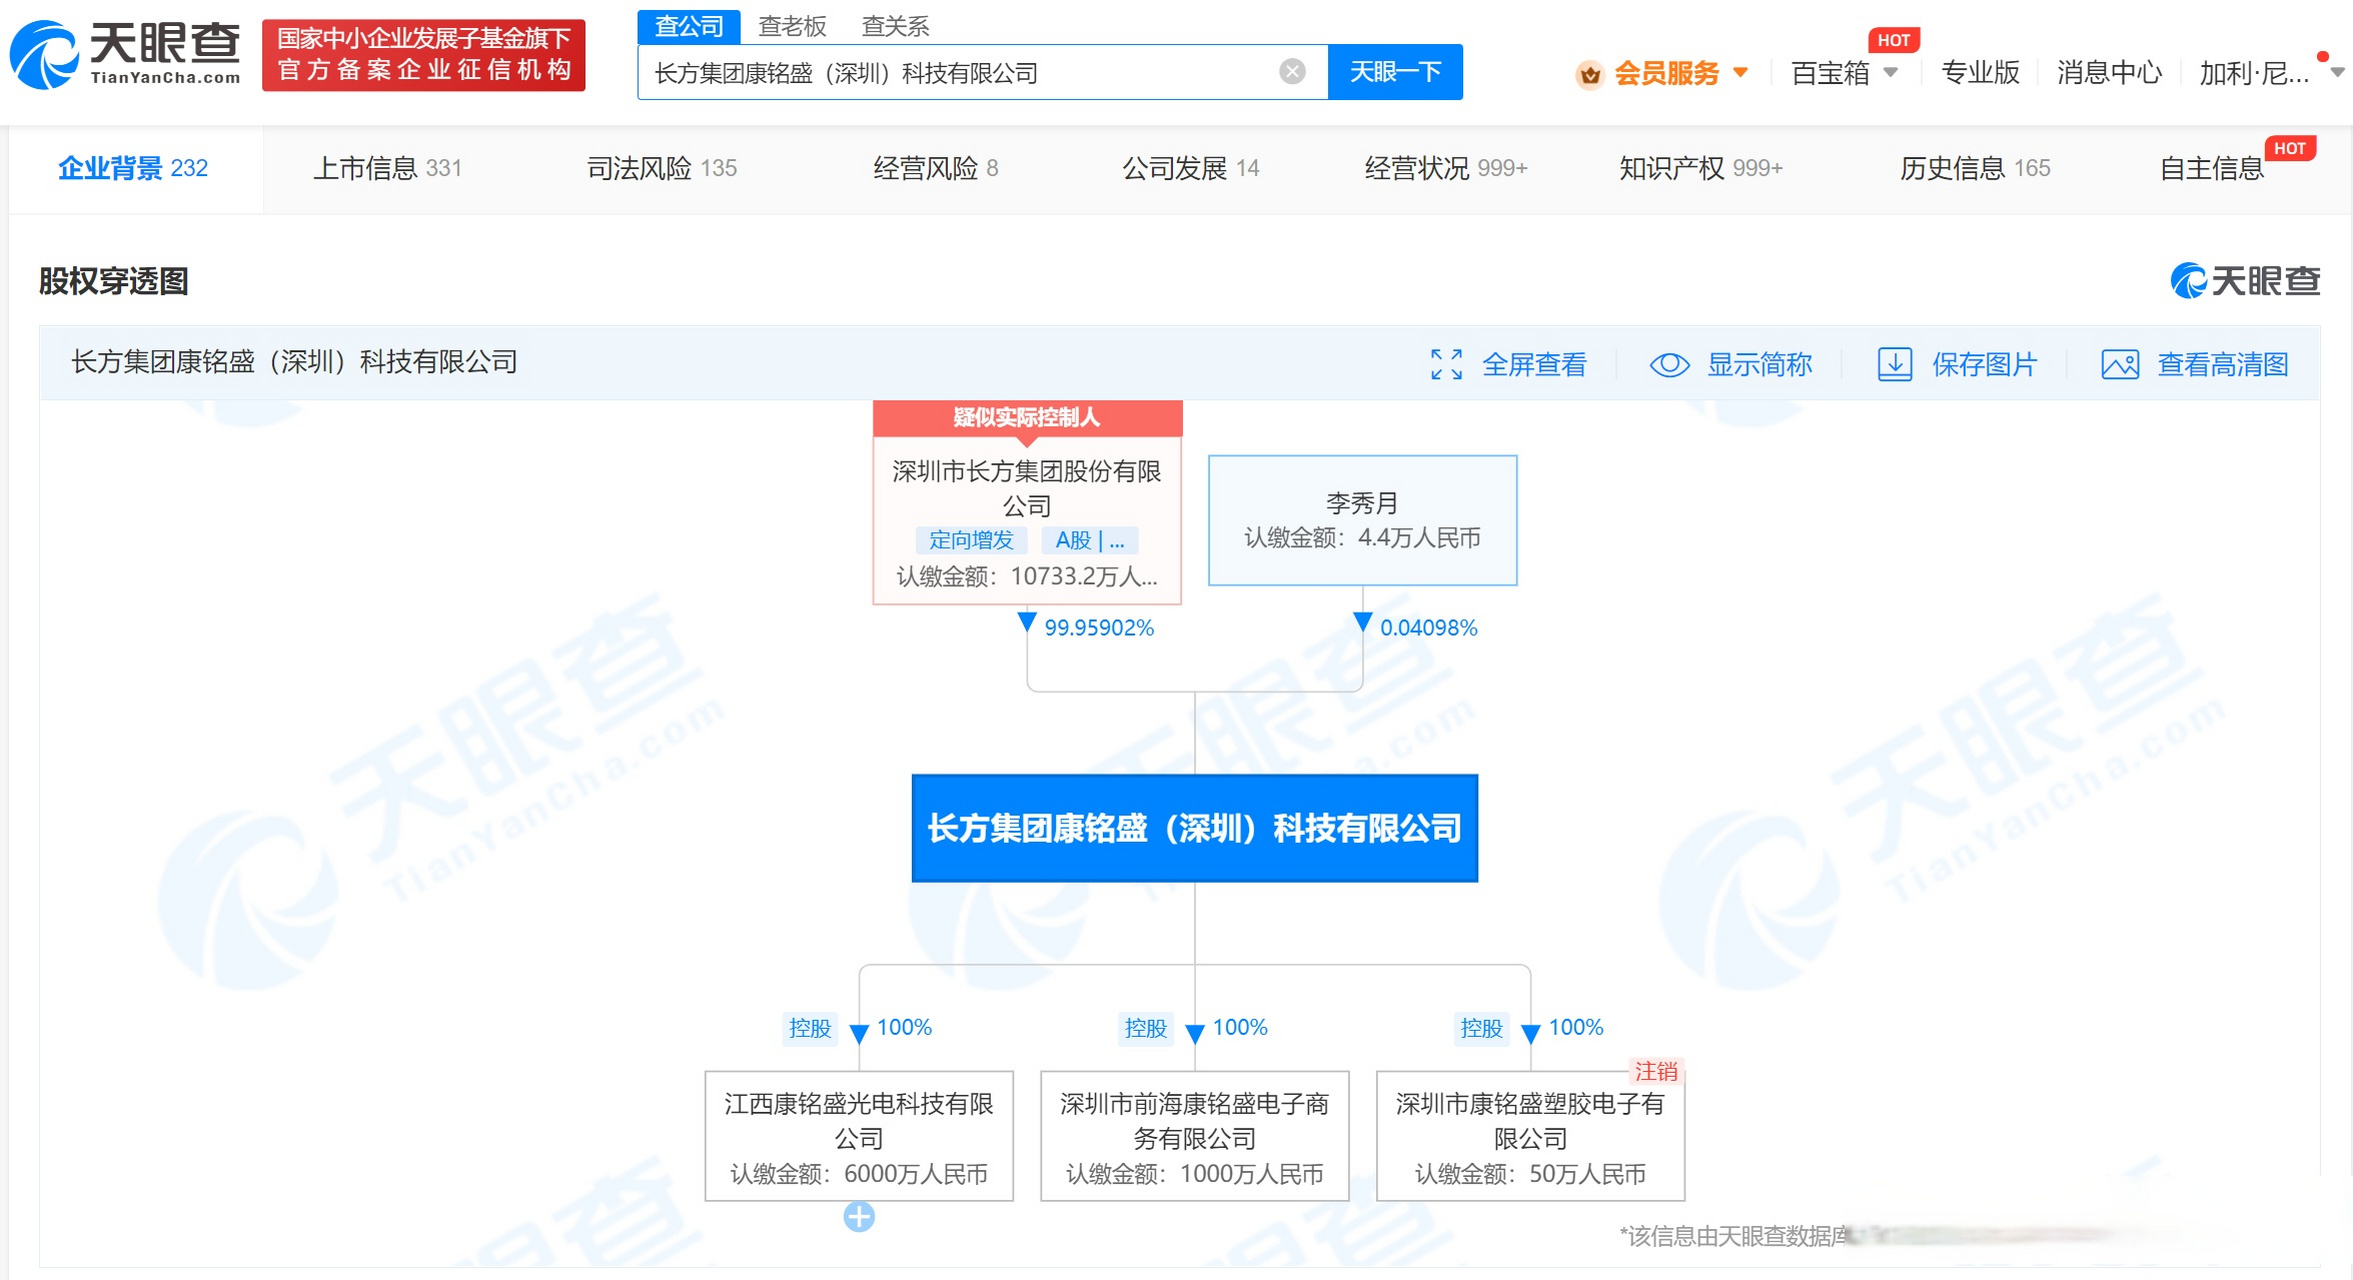Click the fullscreen view icon

click(x=1446, y=364)
